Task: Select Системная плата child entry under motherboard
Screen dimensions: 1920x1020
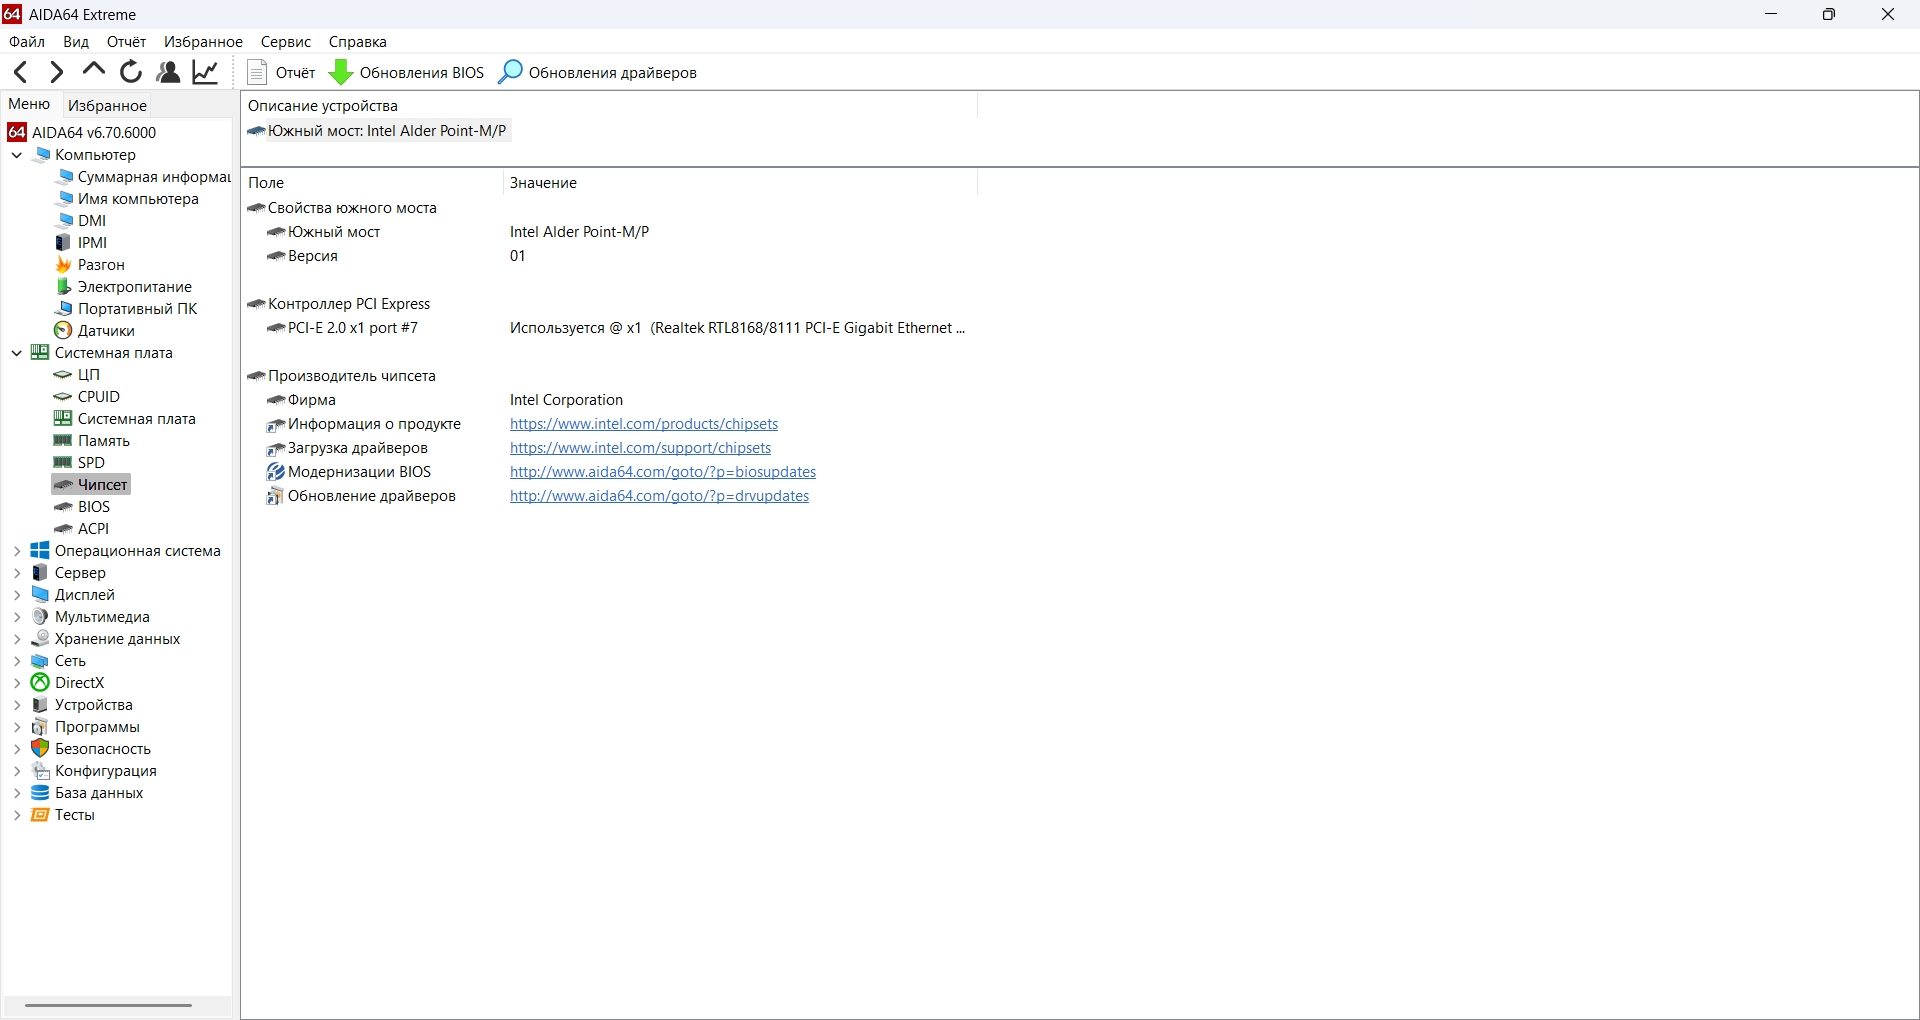Action: [125, 419]
